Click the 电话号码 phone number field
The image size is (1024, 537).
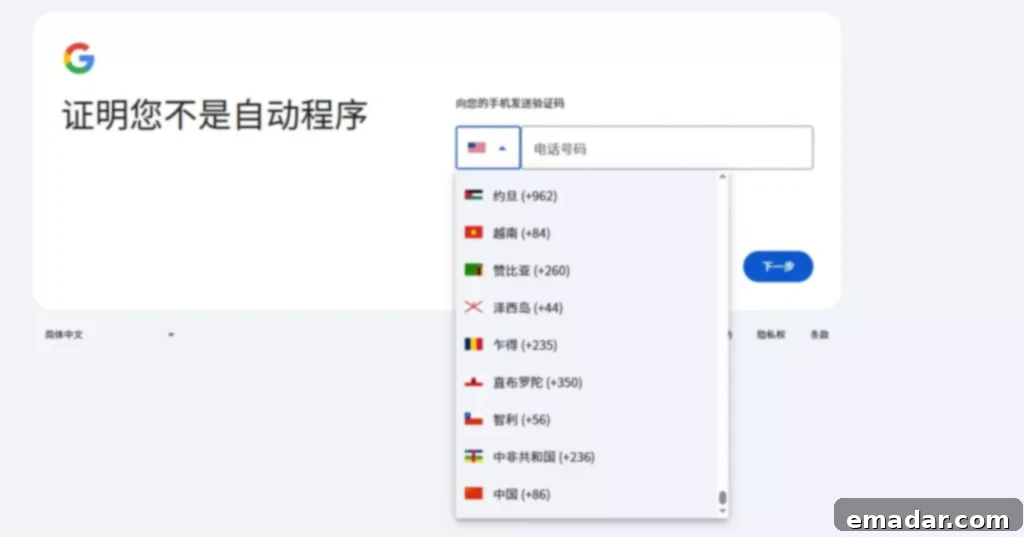pos(667,148)
